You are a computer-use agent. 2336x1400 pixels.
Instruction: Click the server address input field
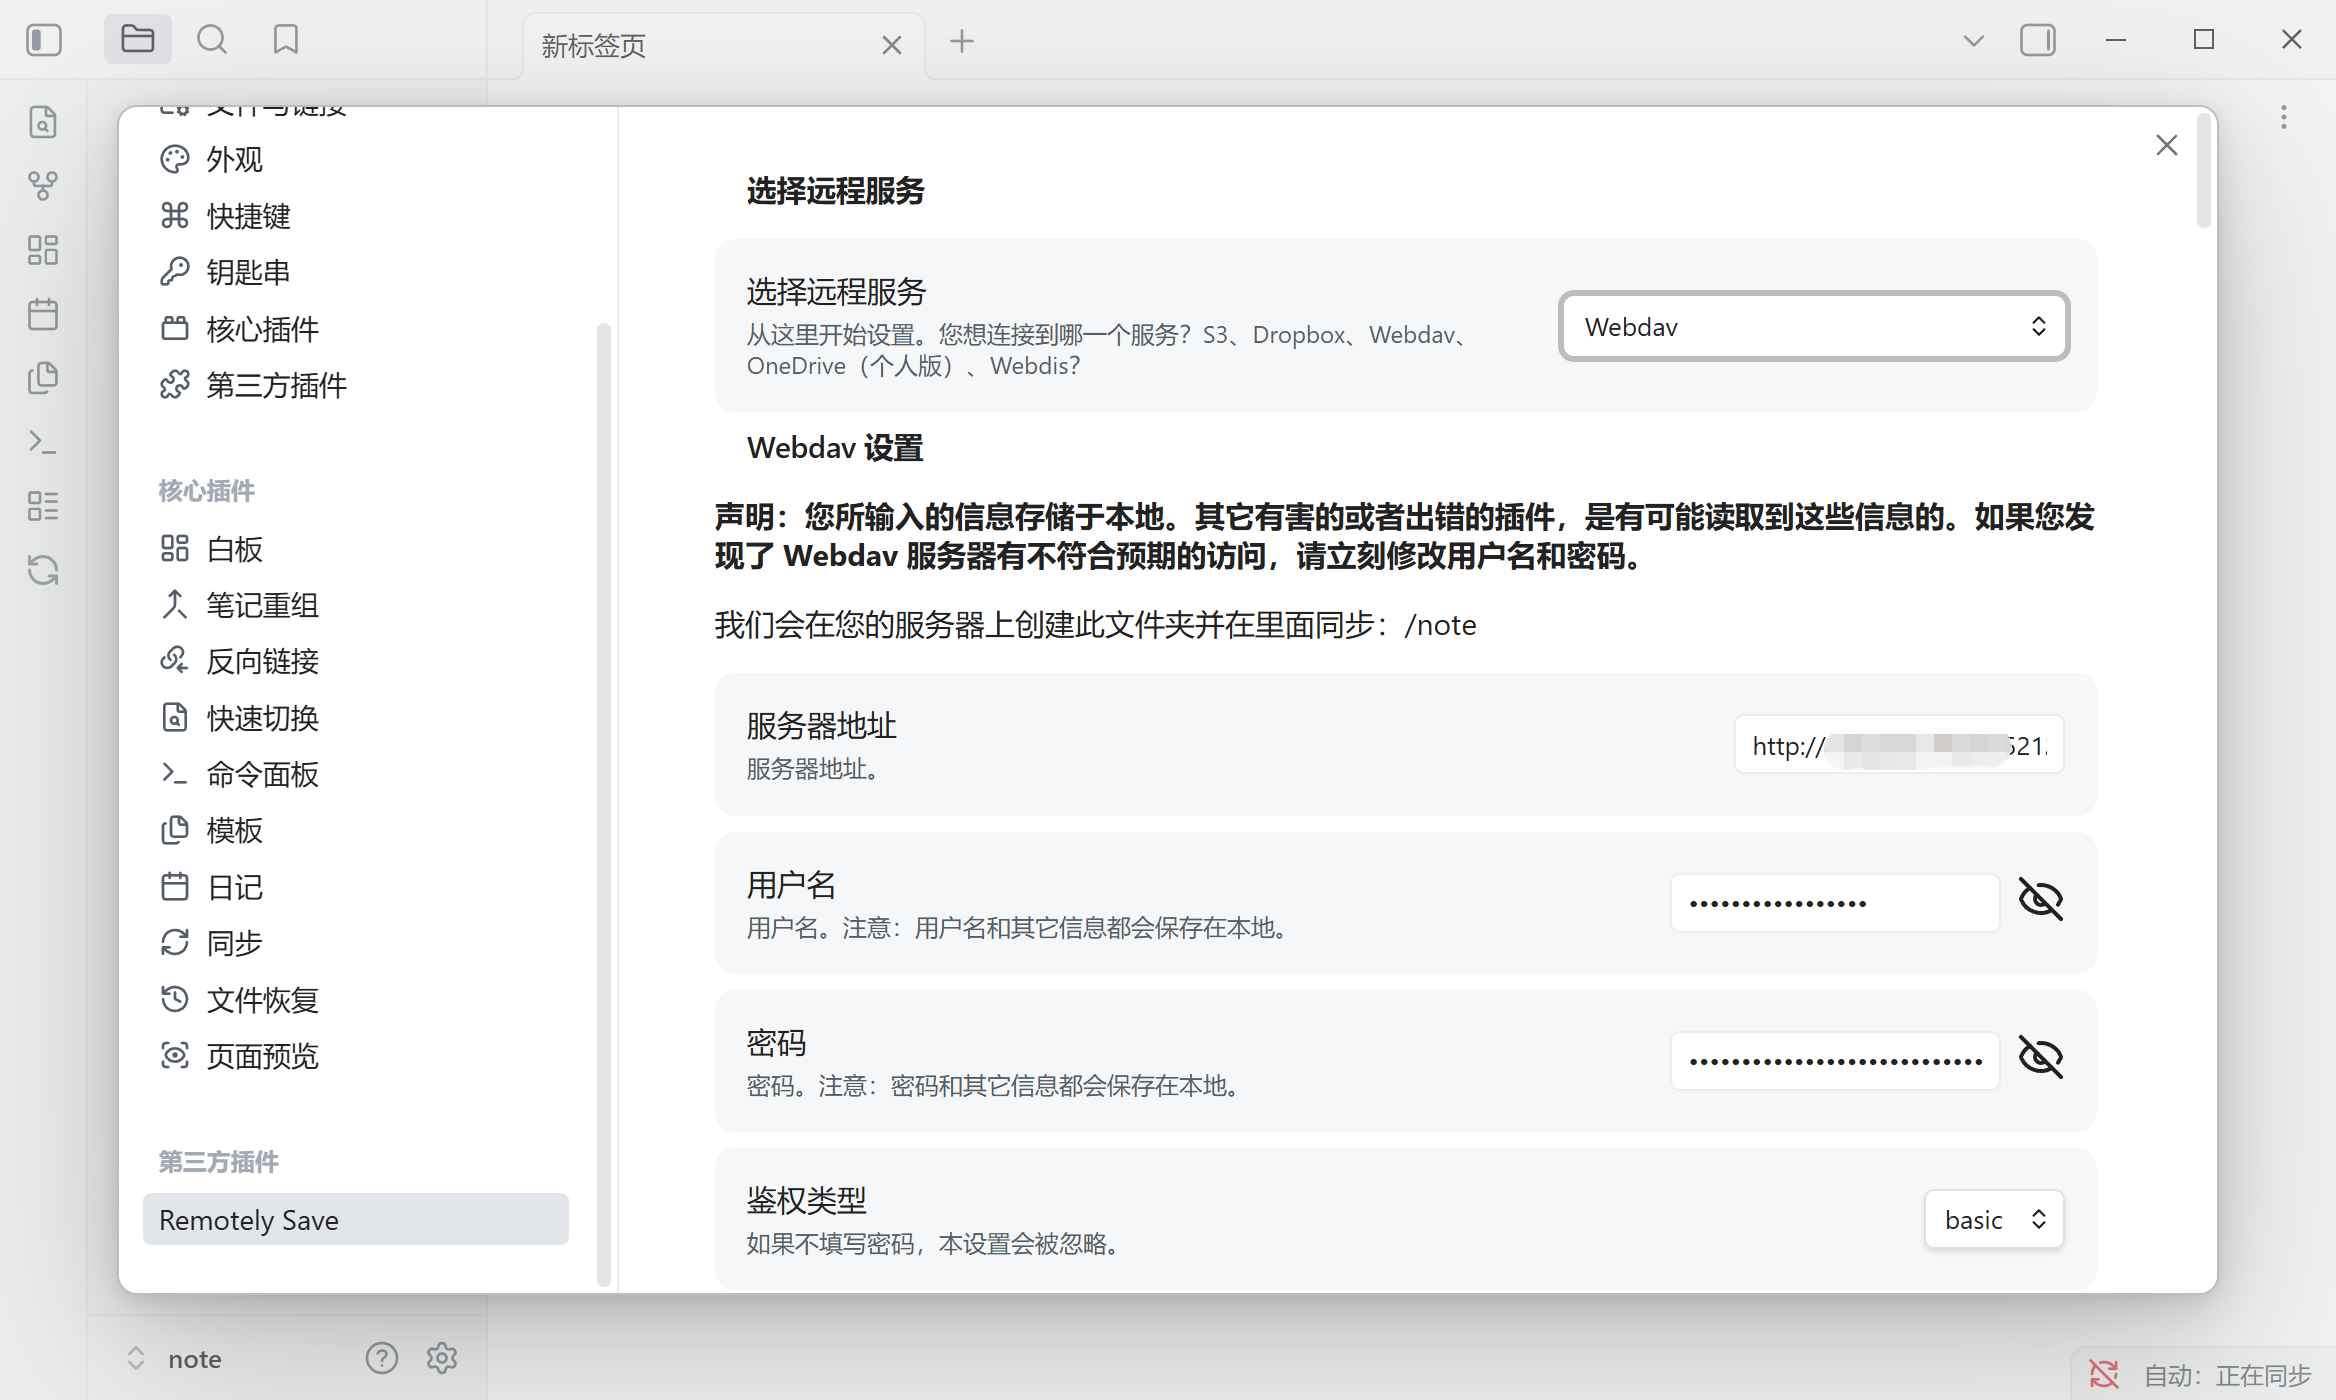pos(1898,746)
